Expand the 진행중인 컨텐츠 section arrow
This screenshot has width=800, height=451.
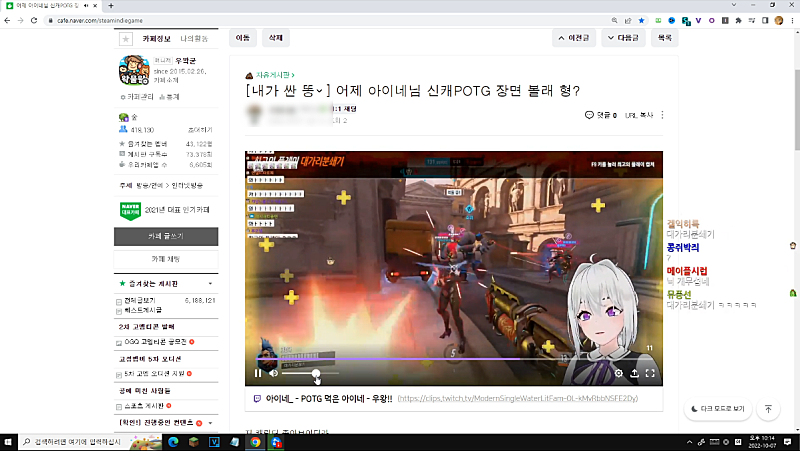(x=210, y=423)
